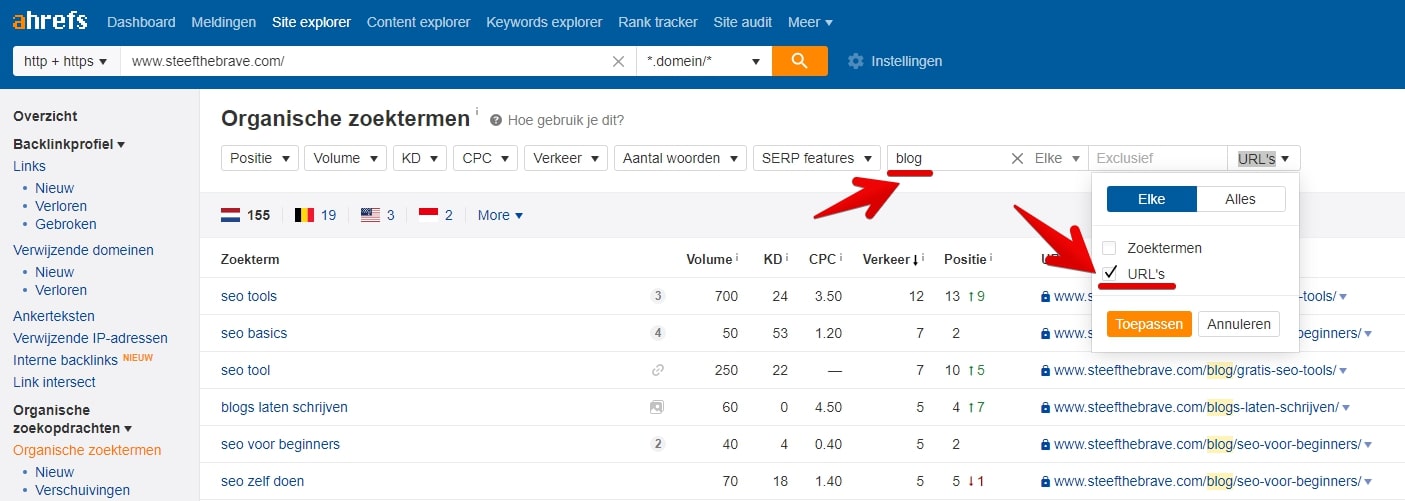Image resolution: width=1405 pixels, height=501 pixels.
Task: Click the Instellingen gear icon
Action: pos(855,61)
